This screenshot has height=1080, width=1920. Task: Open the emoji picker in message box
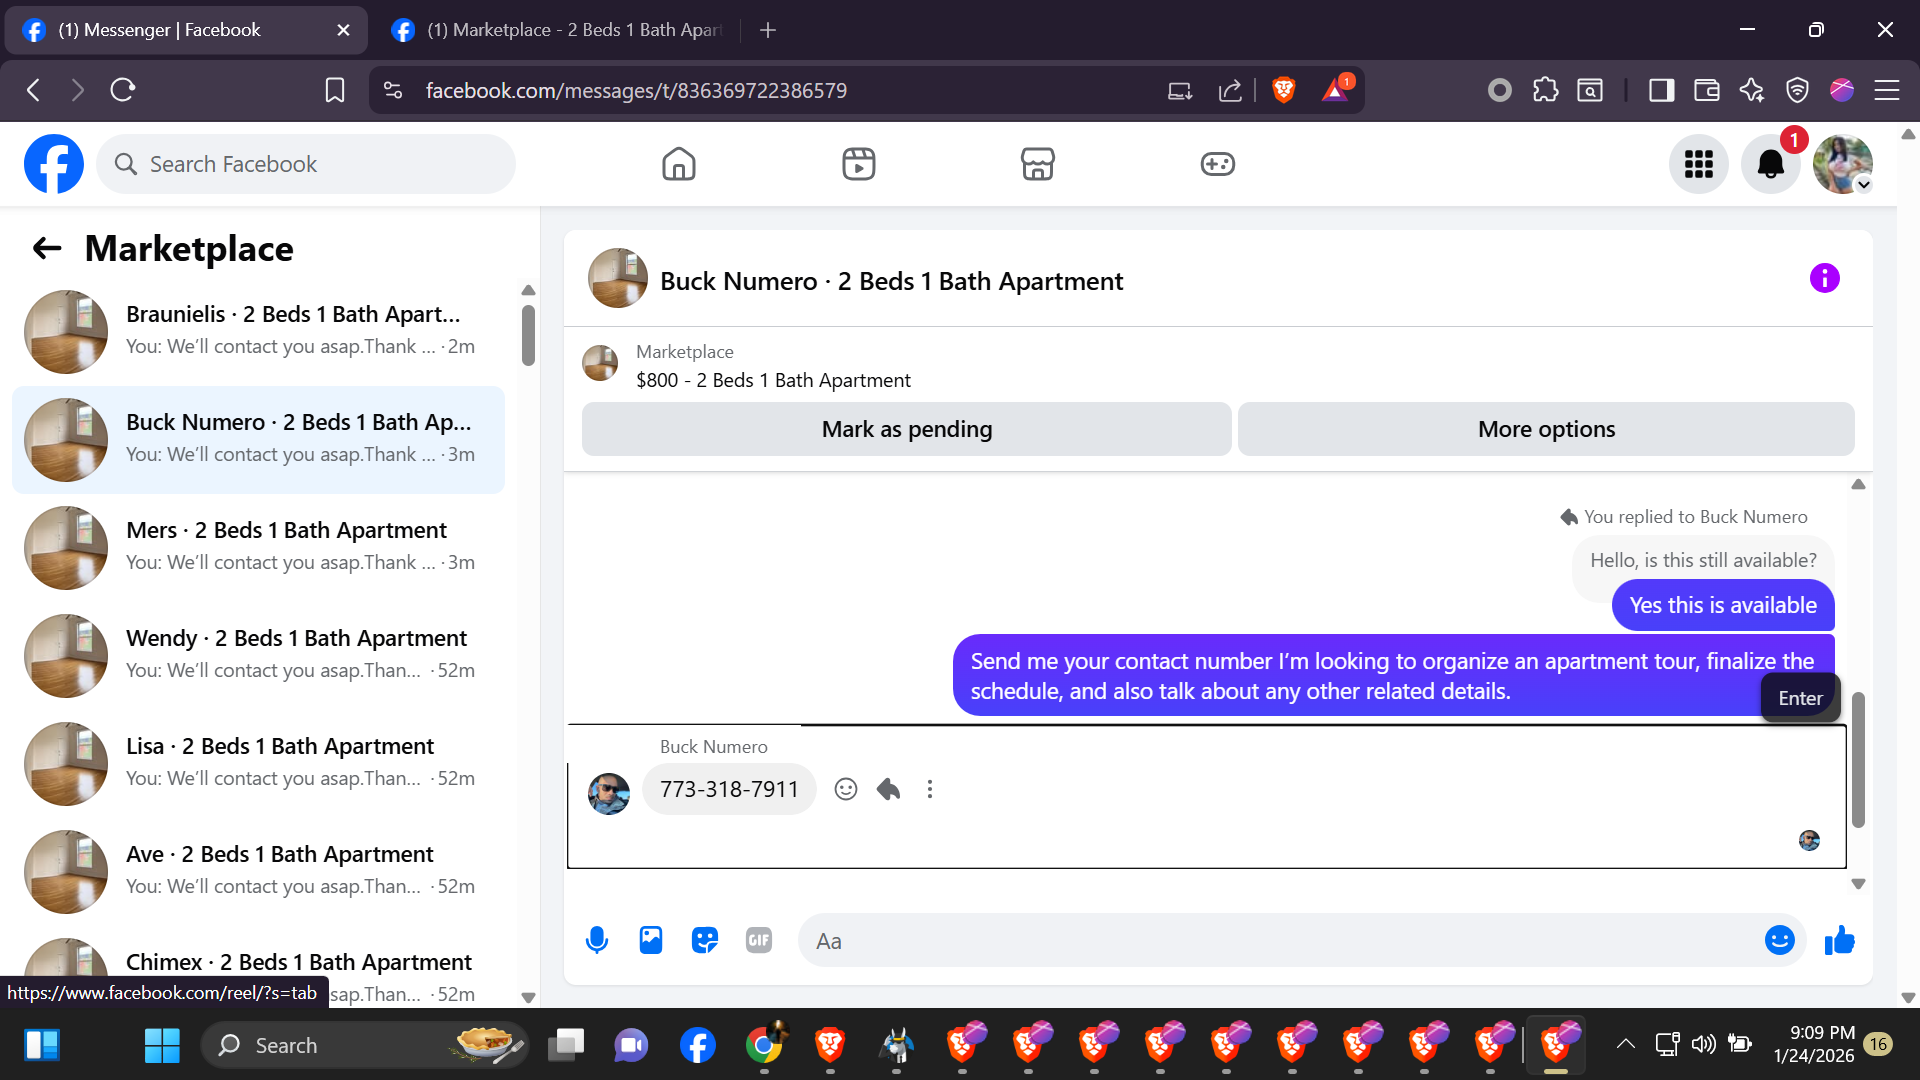(1779, 940)
